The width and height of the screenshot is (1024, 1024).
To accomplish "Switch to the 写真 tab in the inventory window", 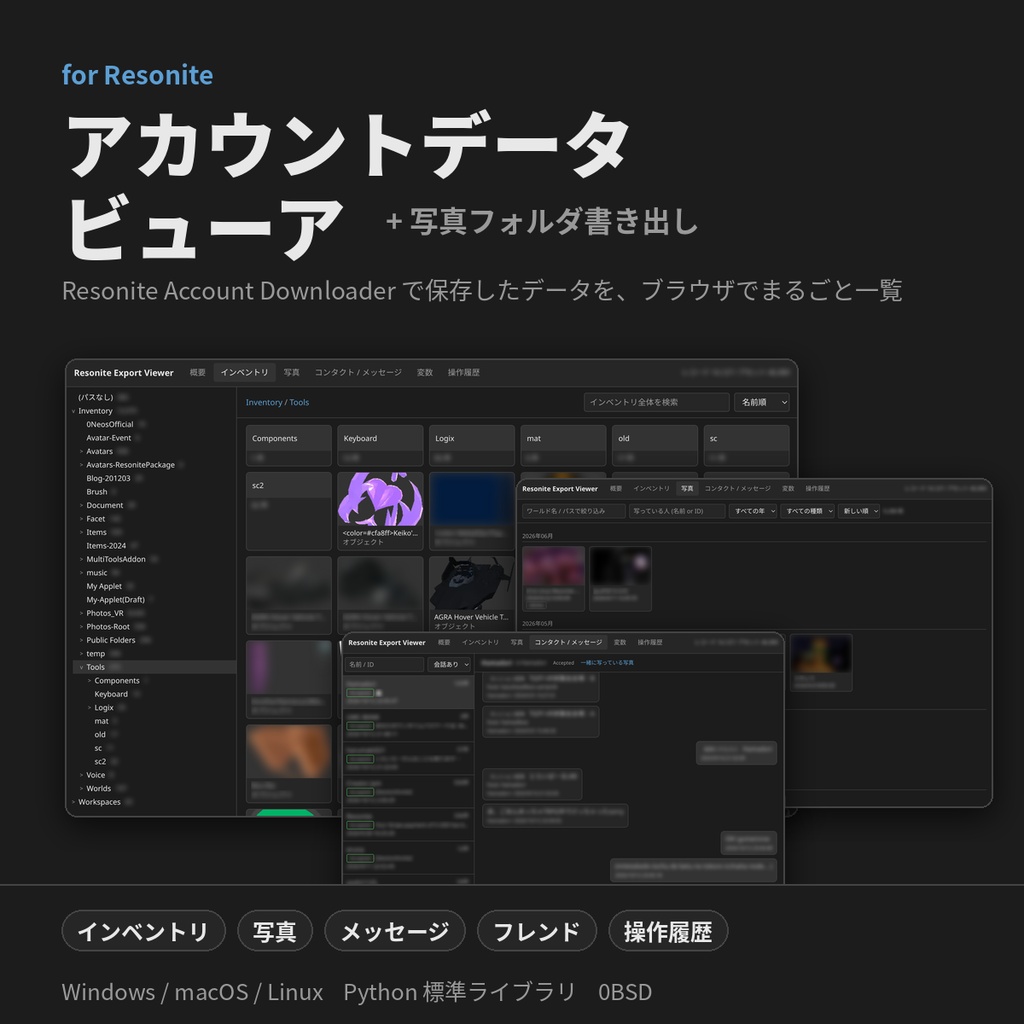I will pos(291,372).
